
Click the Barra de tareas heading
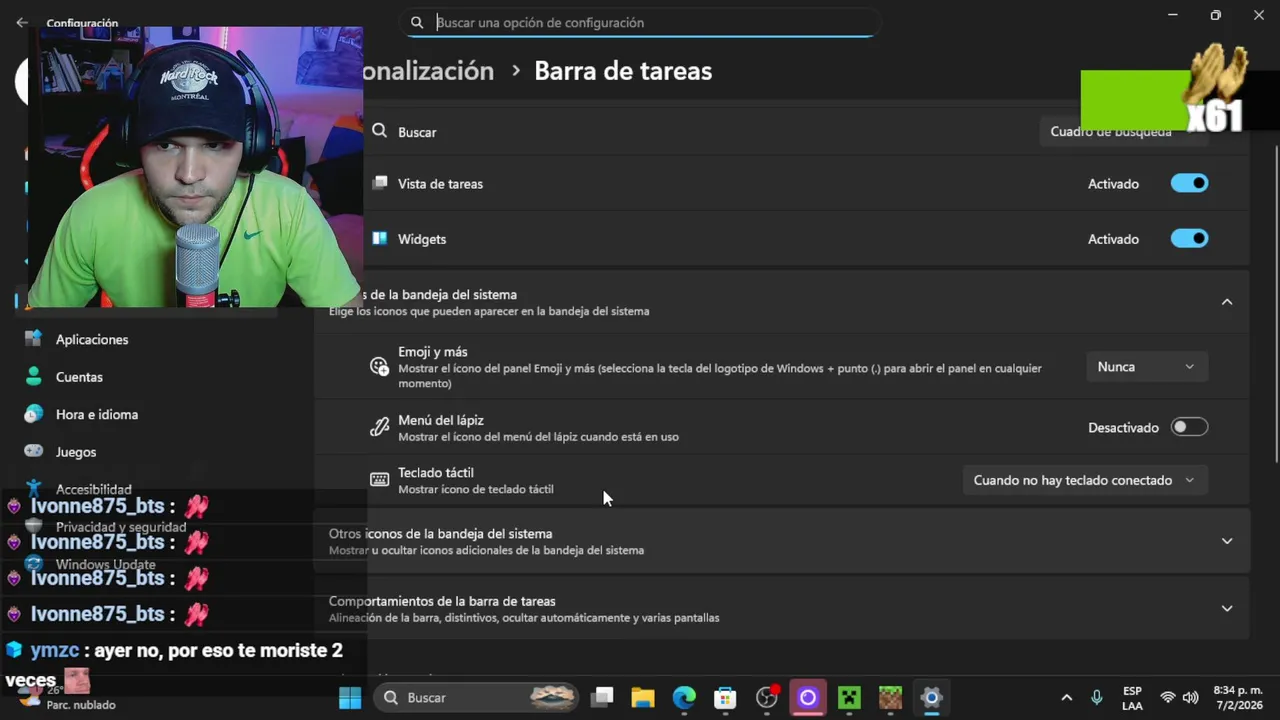pyautogui.click(x=623, y=71)
